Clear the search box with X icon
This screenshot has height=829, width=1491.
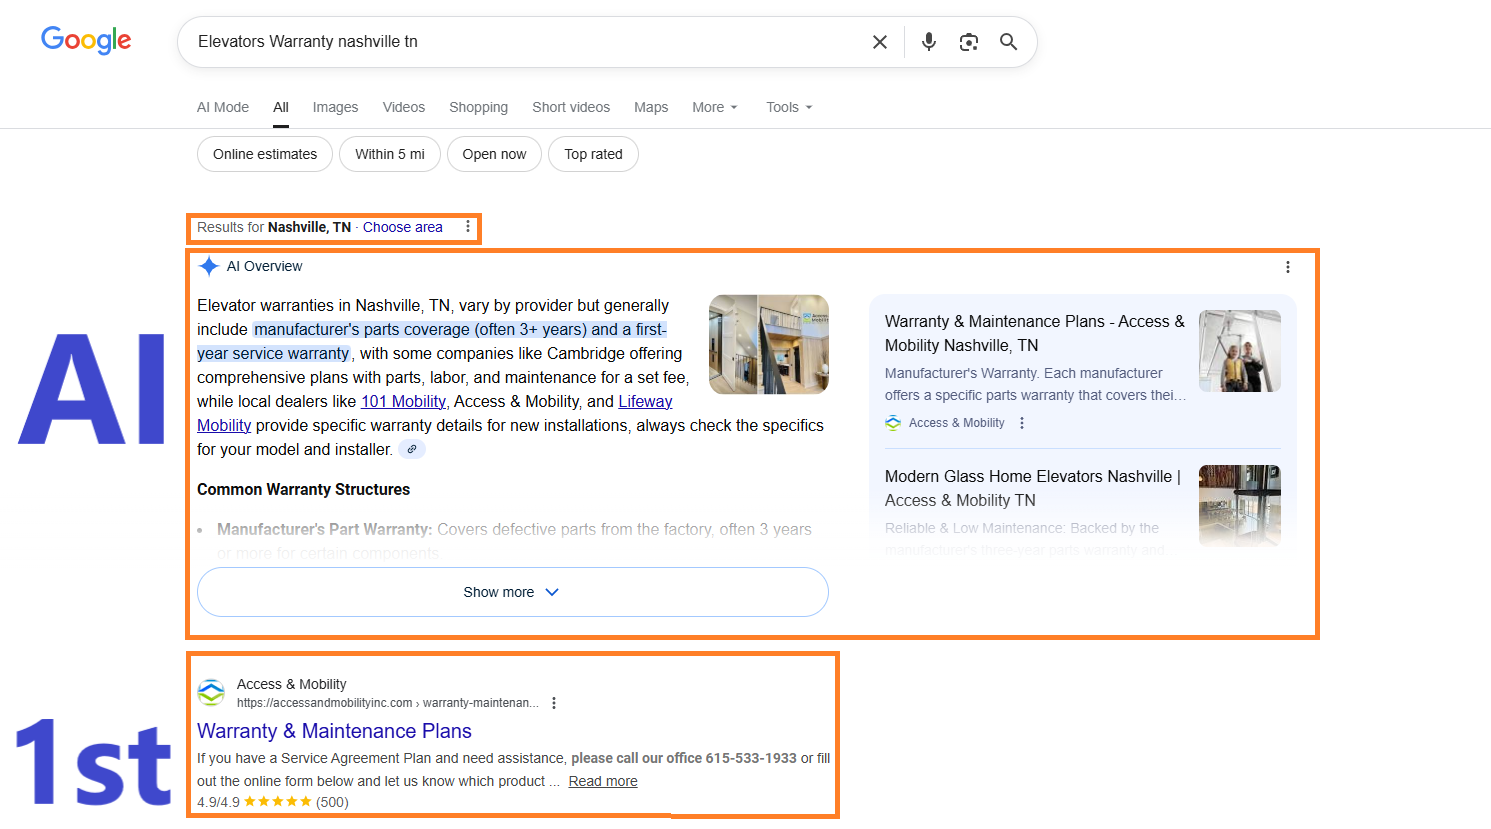[880, 42]
